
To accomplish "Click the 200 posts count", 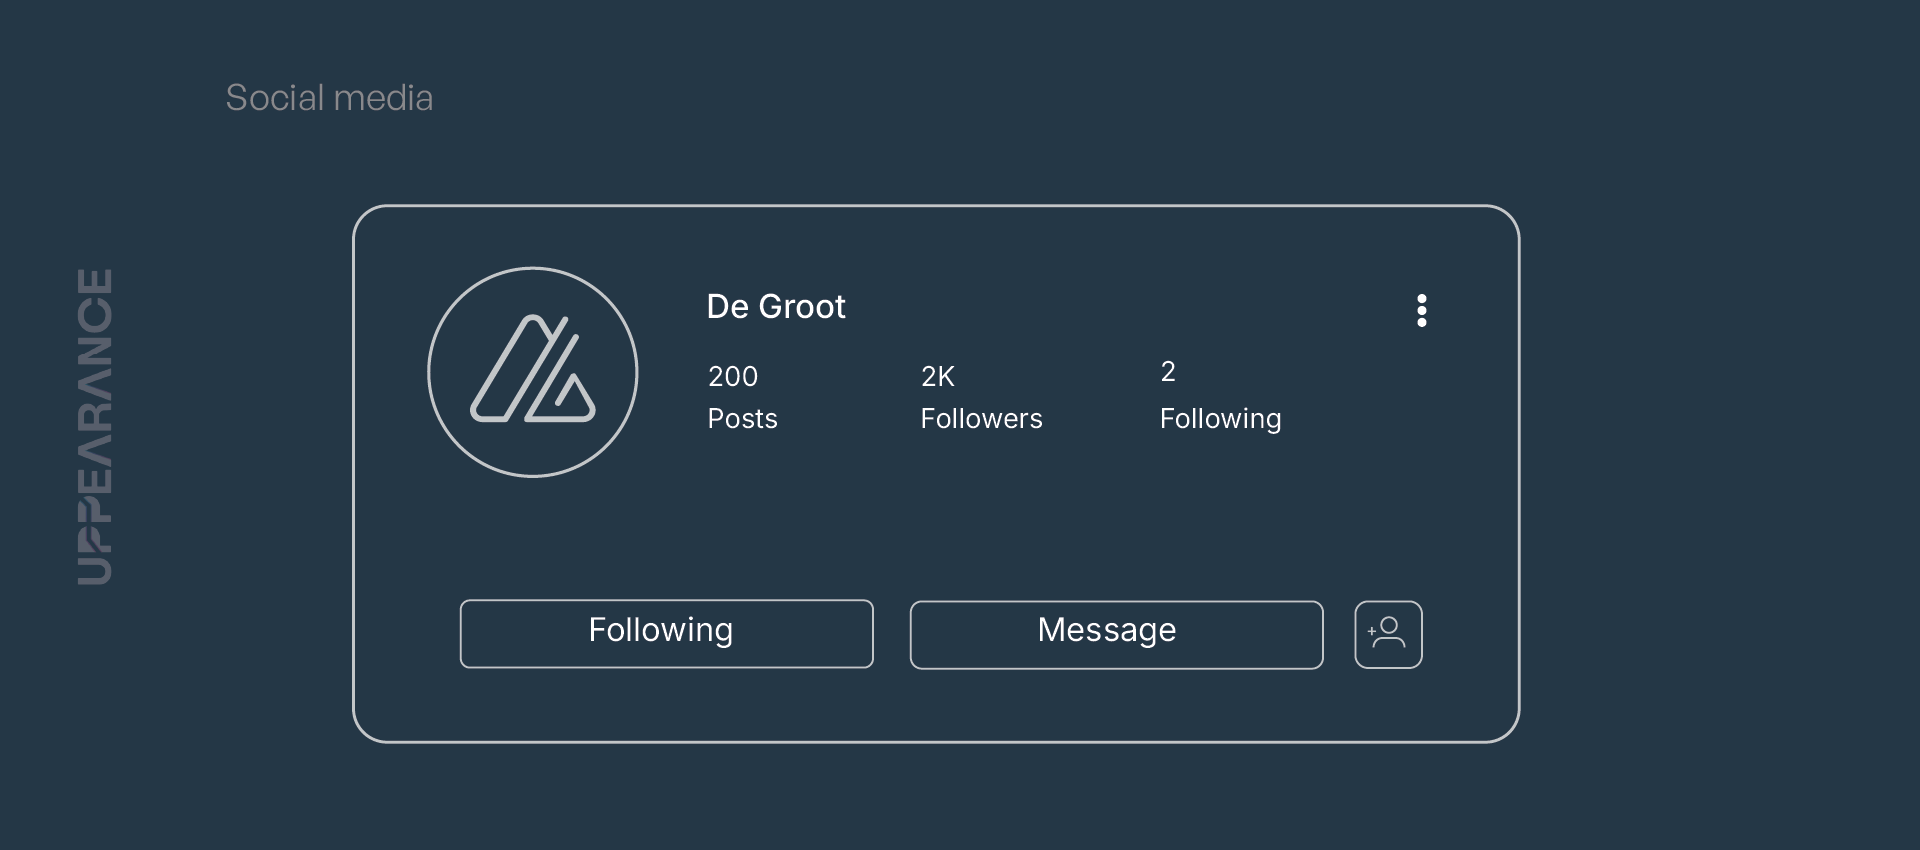I will tap(733, 376).
